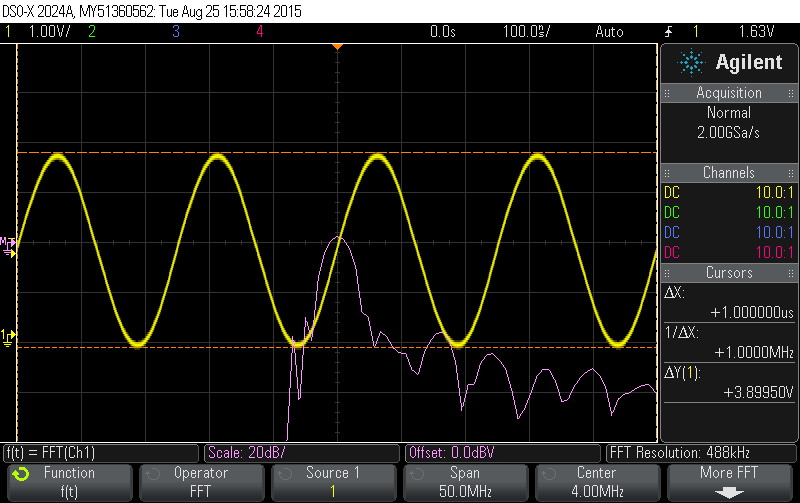
Task: Click the Offset: 0.0dBV readout
Action: [503, 452]
